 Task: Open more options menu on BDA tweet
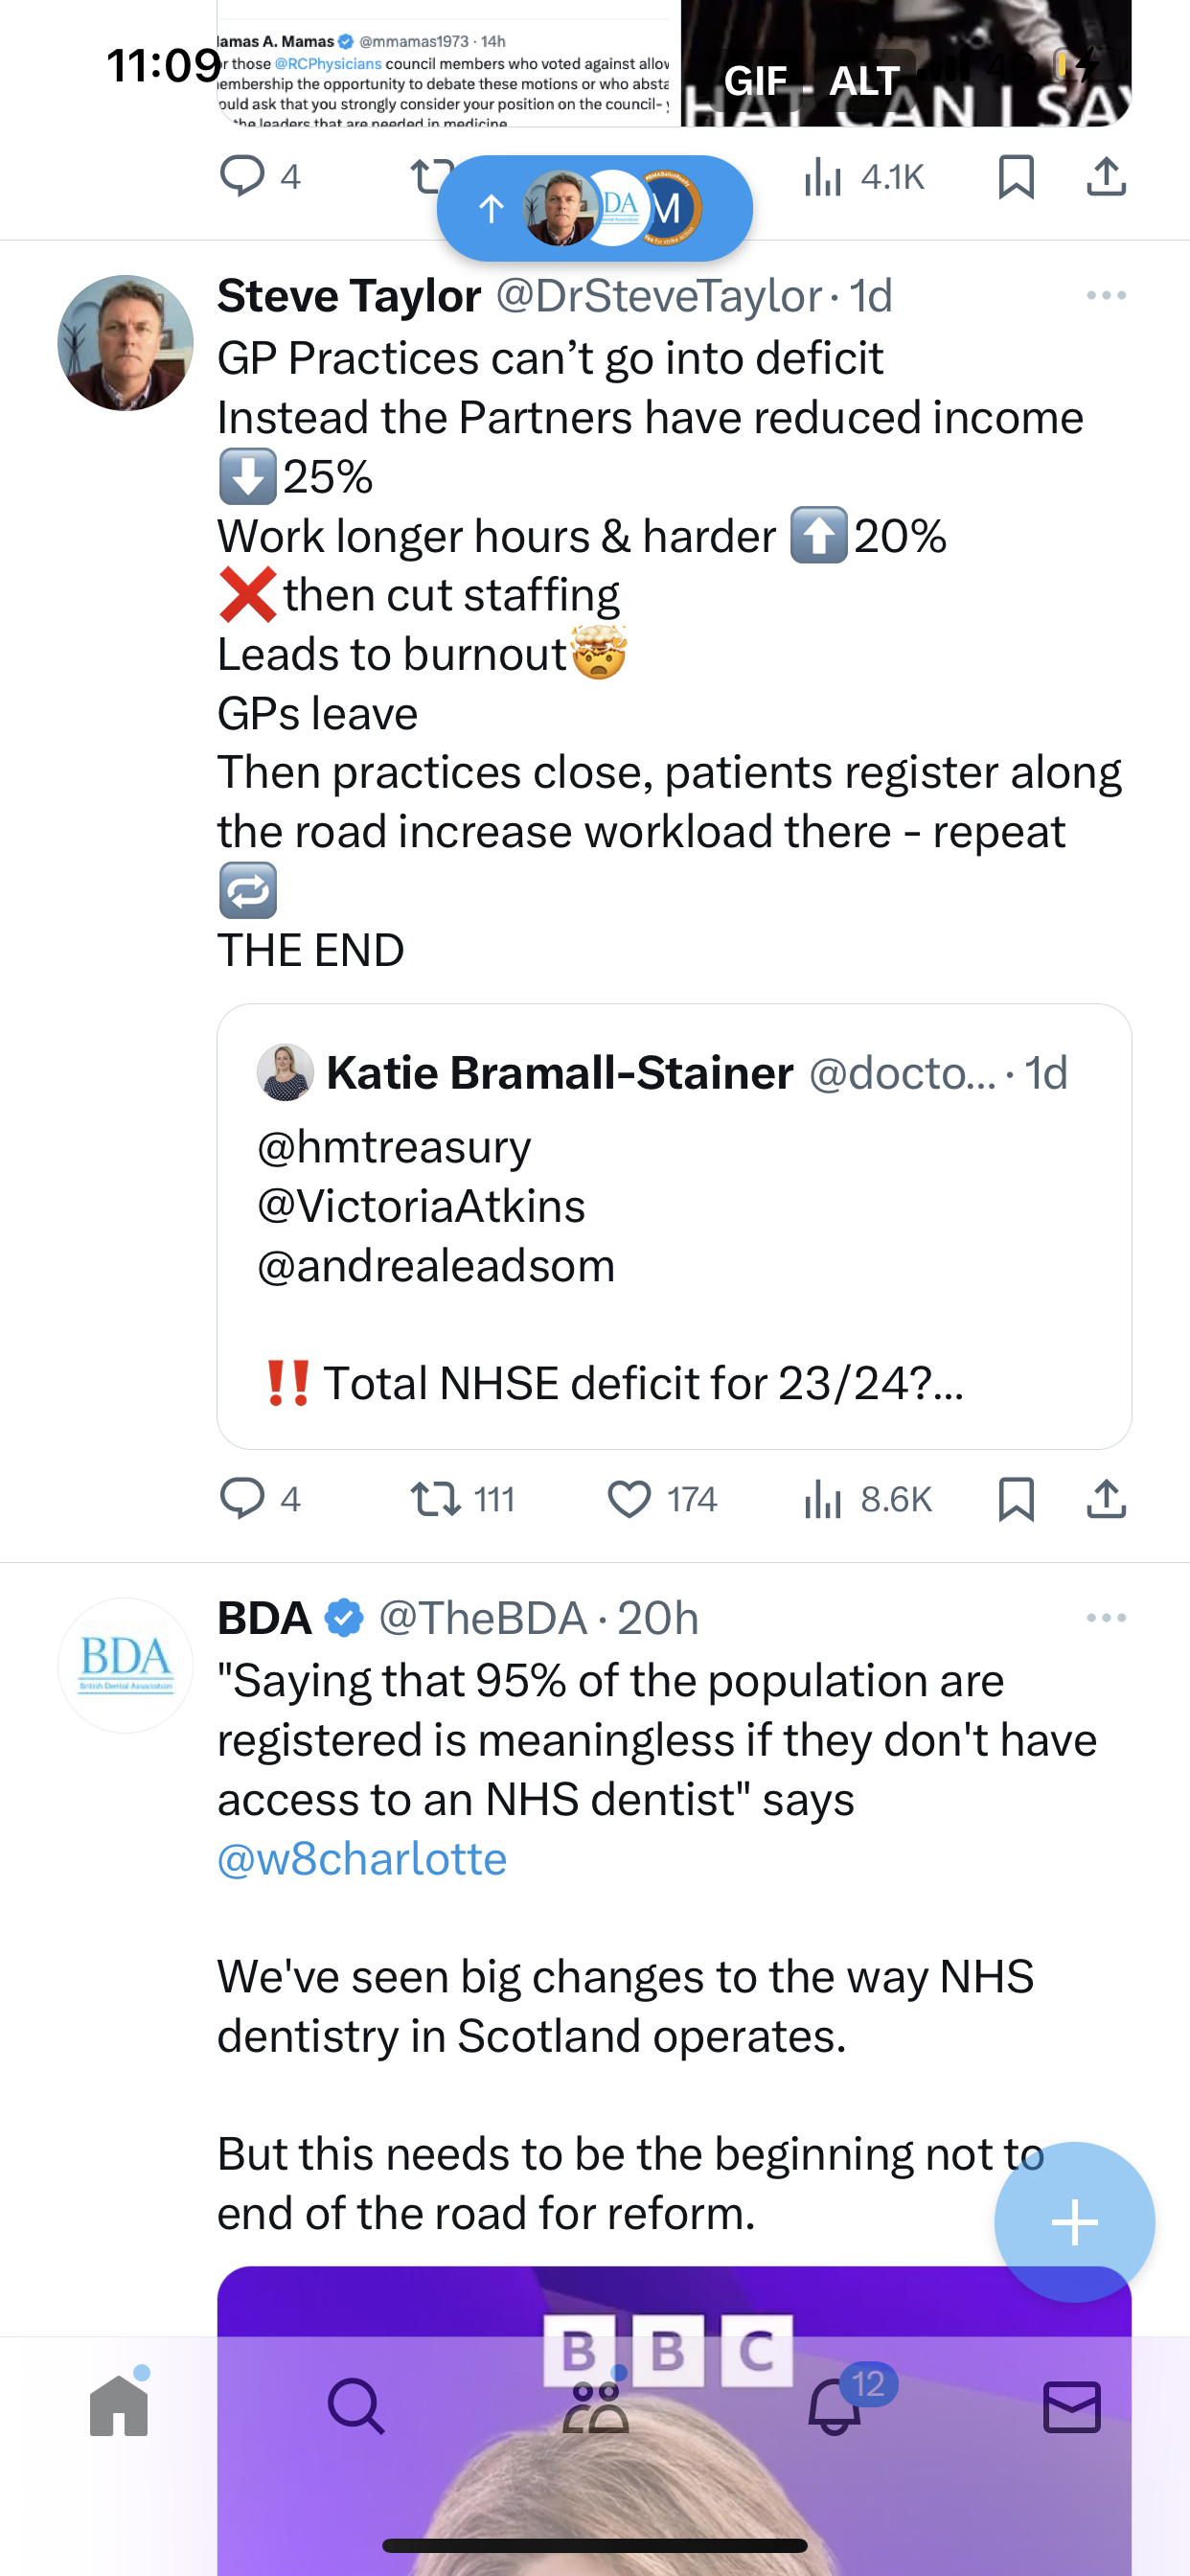pyautogui.click(x=1106, y=1617)
